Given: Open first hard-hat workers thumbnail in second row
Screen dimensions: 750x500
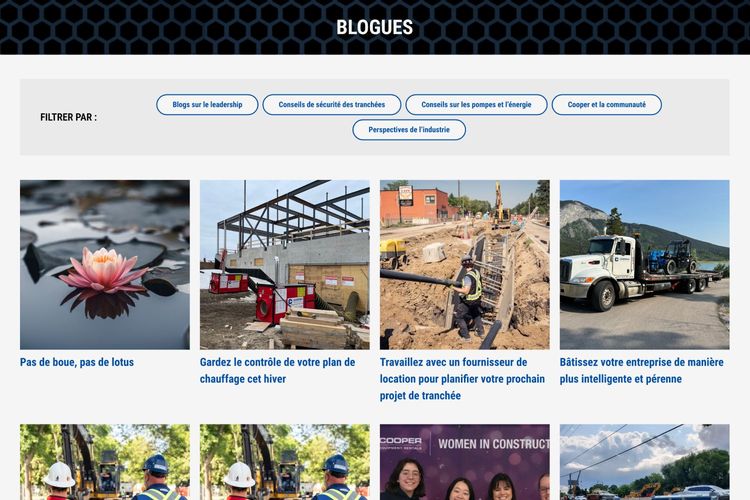Looking at the screenshot, I should click(x=105, y=462).
